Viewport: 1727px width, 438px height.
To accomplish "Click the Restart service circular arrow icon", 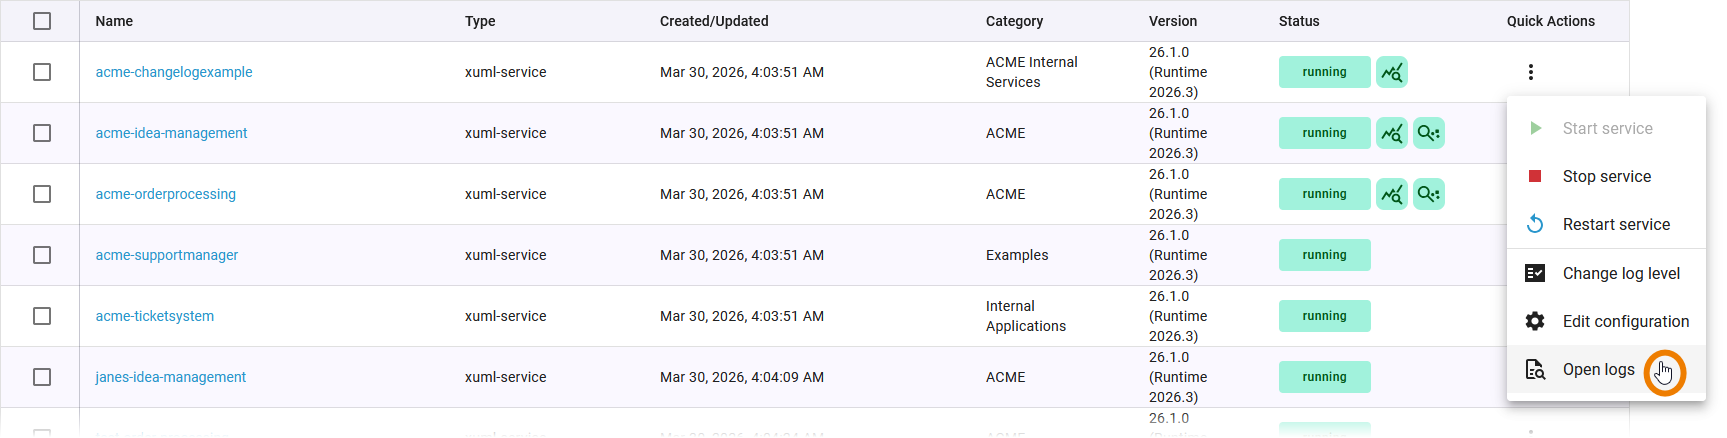I will tap(1534, 224).
